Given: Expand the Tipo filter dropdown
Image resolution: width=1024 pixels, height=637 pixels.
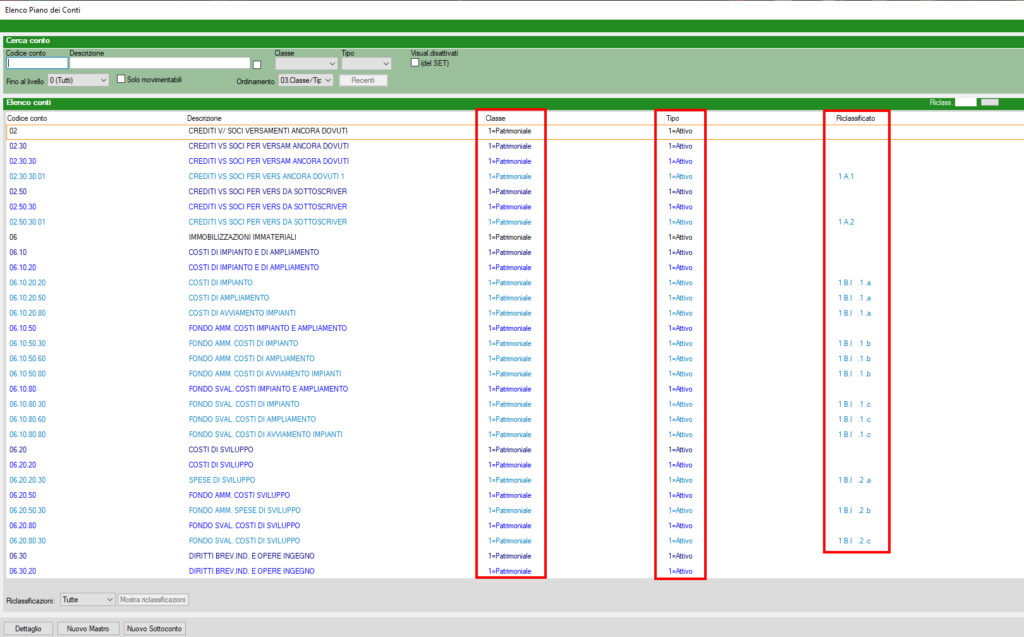Looking at the screenshot, I should click(x=365, y=64).
